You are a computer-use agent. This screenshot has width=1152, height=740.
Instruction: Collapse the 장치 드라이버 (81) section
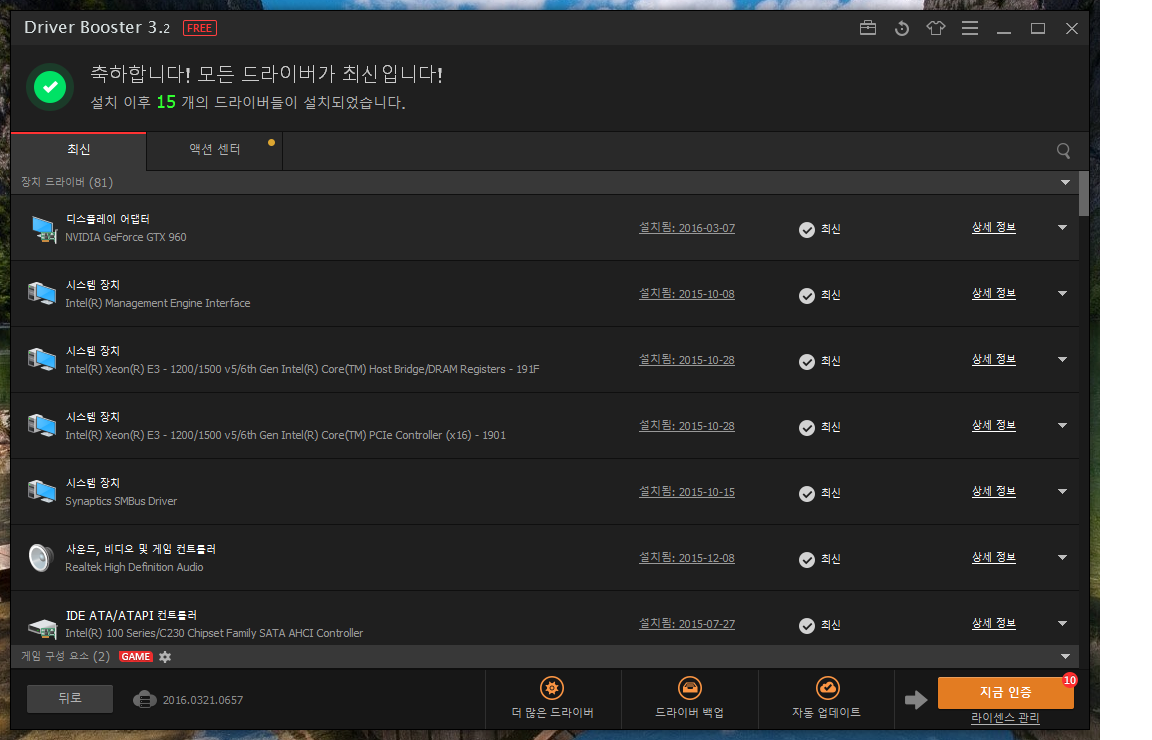coord(1066,183)
